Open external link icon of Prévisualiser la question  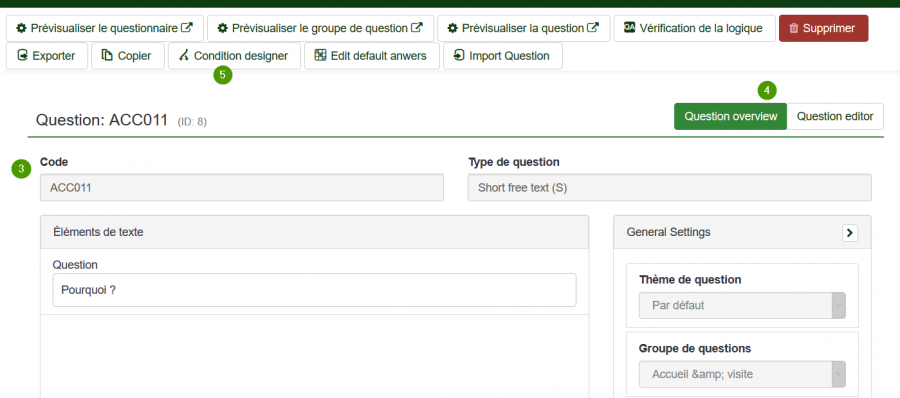[594, 28]
